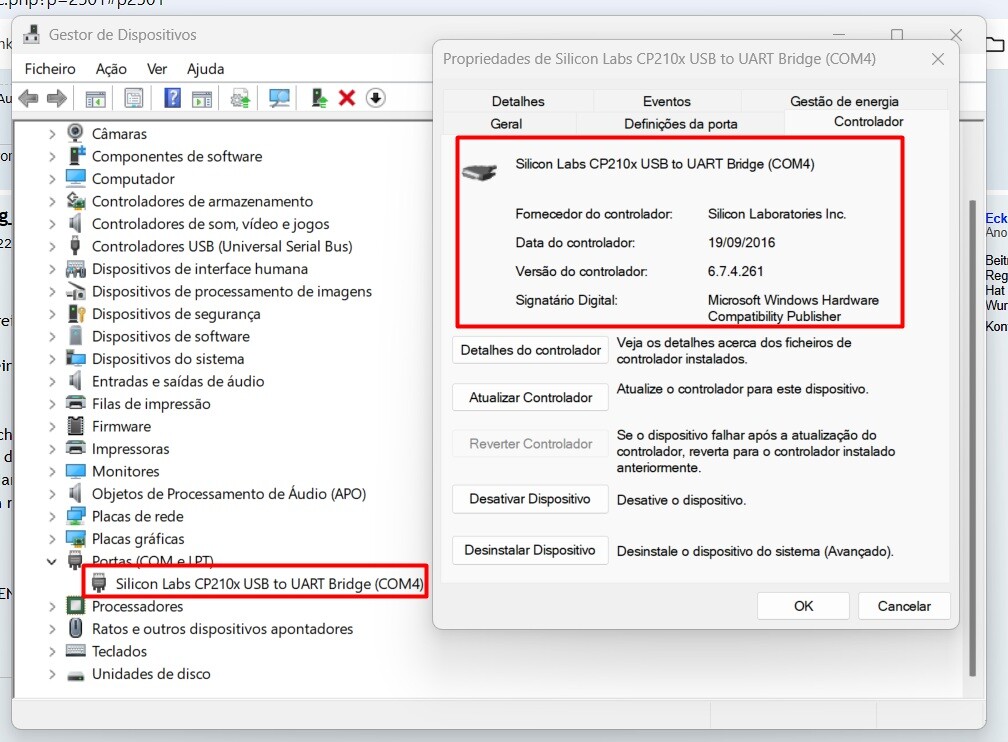This screenshot has height=742, width=1008.
Task: Click the Back arrow in toolbar
Action: tap(28, 98)
